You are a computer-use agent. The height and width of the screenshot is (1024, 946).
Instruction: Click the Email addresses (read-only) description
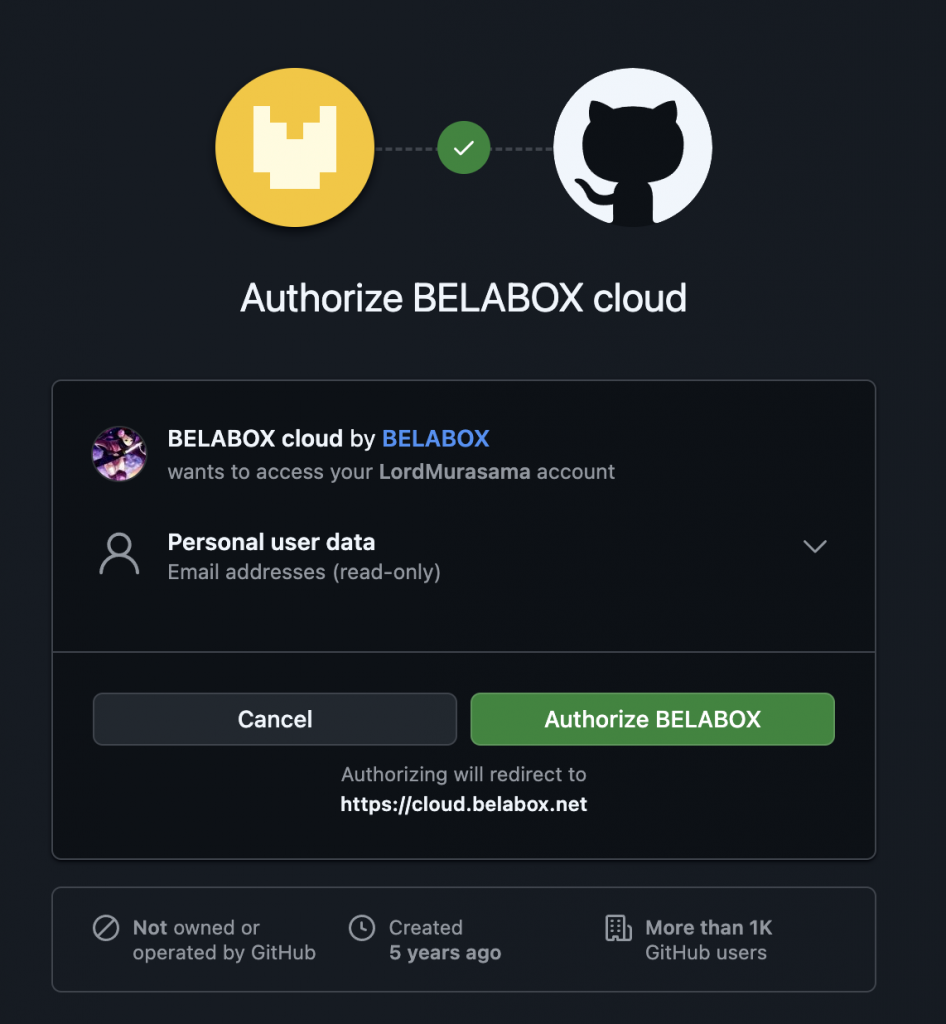pos(304,572)
